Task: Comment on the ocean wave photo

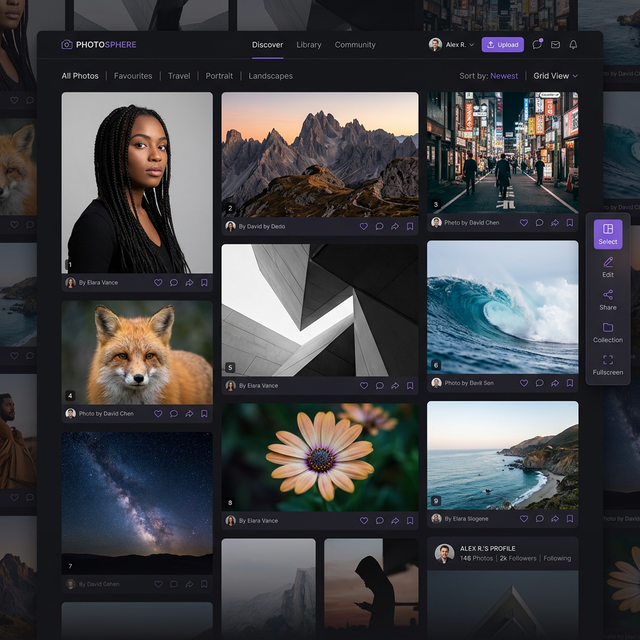Action: pyautogui.click(x=539, y=382)
